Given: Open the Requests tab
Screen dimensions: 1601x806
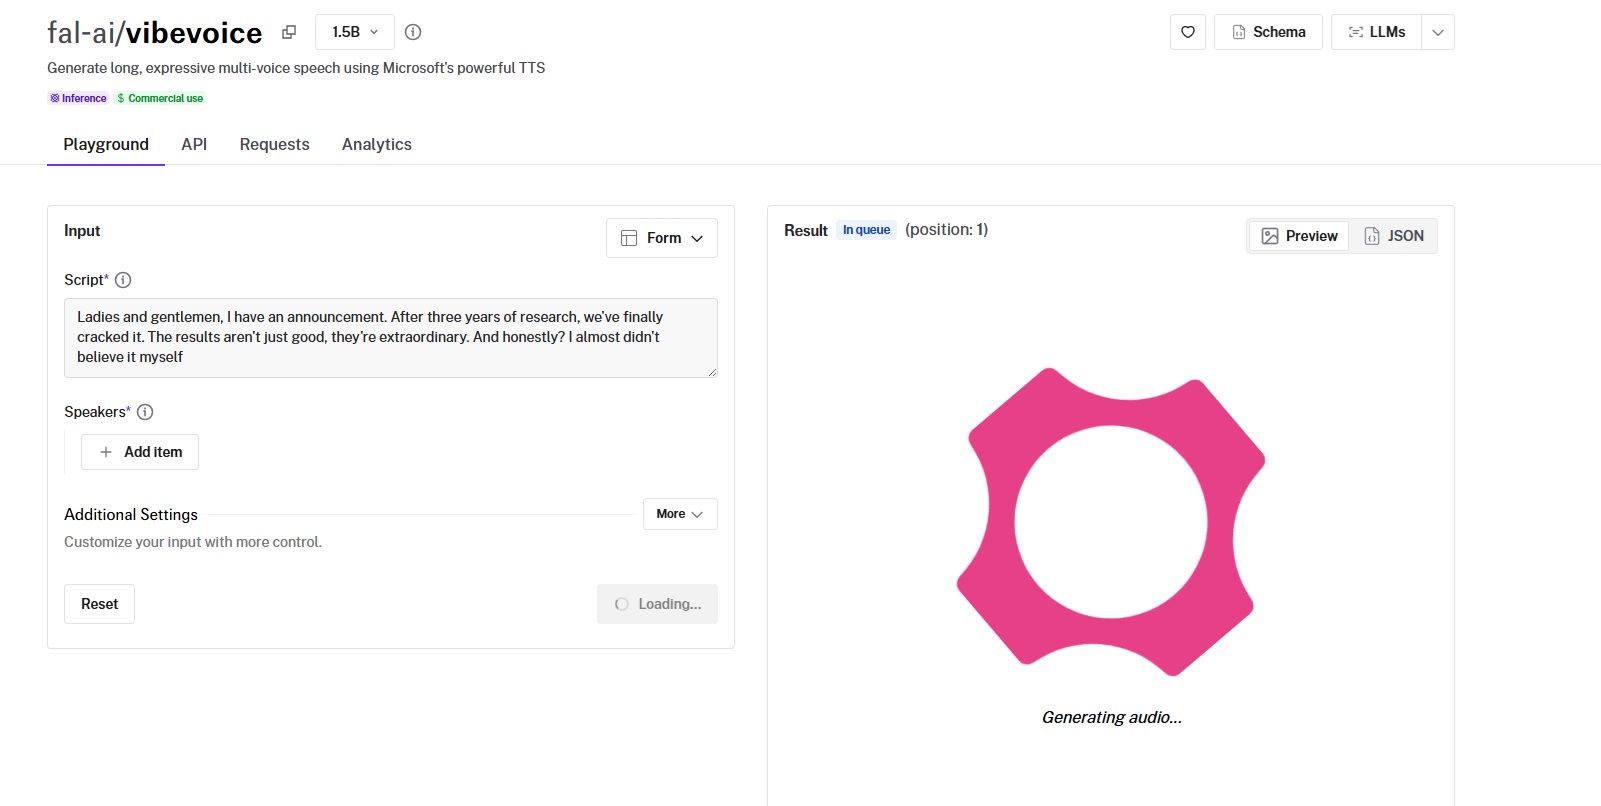Looking at the screenshot, I should coord(274,144).
